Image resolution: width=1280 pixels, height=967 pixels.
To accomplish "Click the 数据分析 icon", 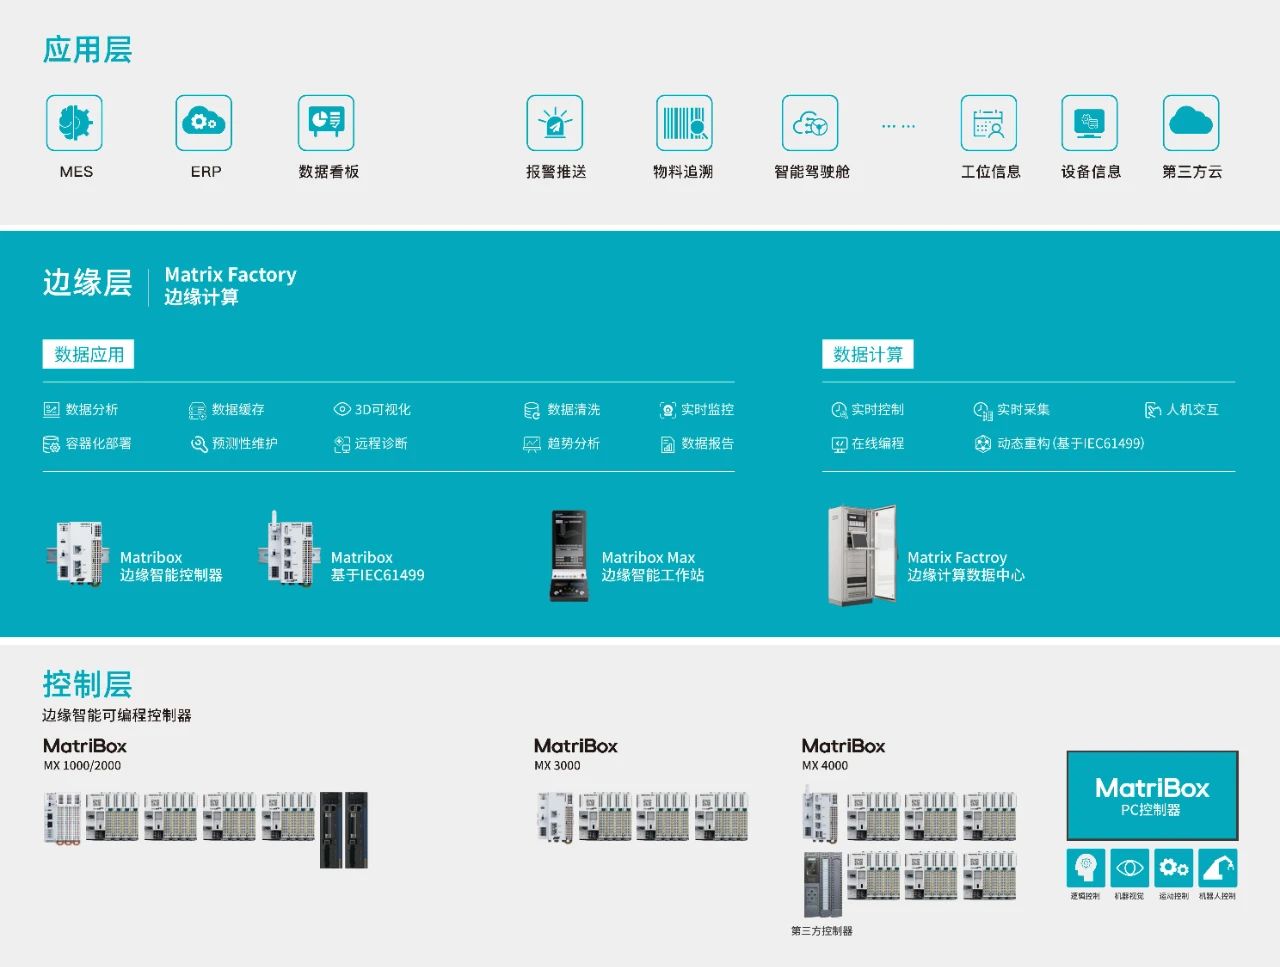I will 51,410.
